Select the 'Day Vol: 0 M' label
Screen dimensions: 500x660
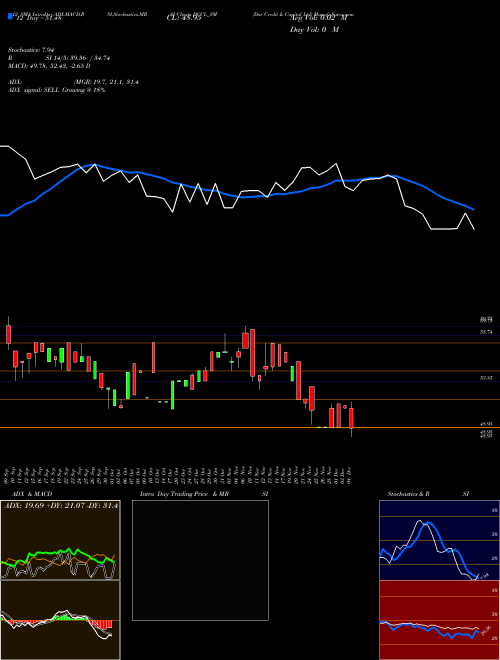click(314, 30)
